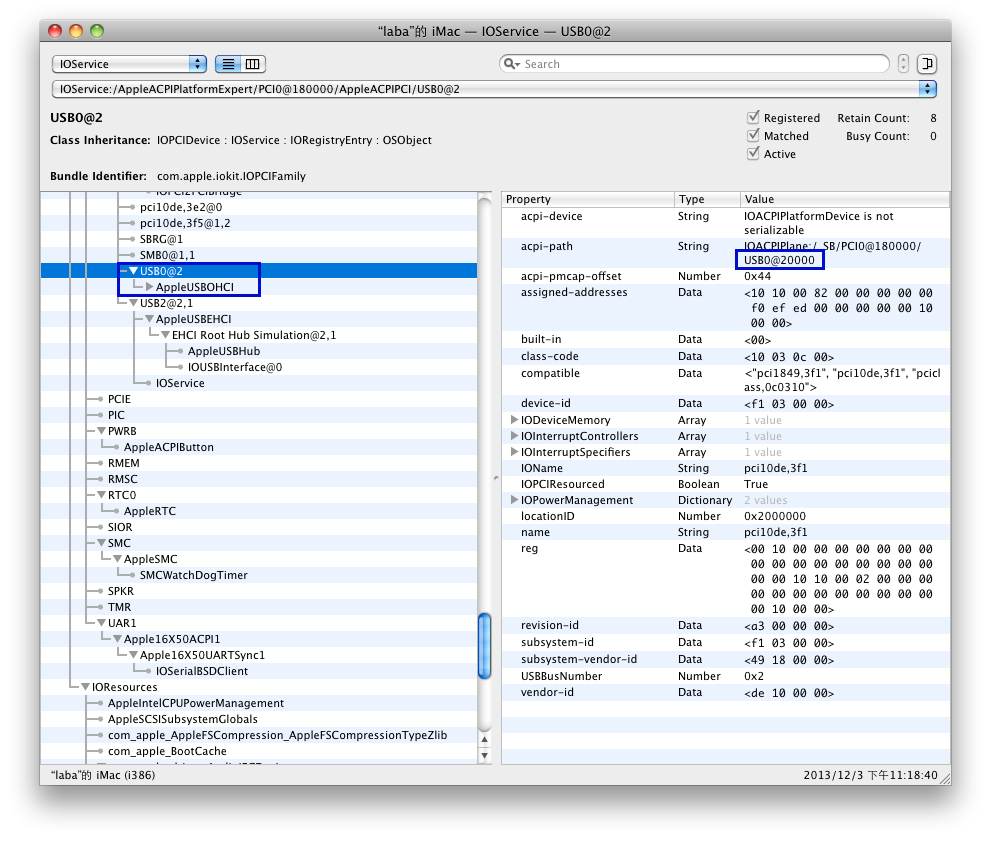Select the pci10de,3e2@0 entry

pyautogui.click(x=181, y=207)
